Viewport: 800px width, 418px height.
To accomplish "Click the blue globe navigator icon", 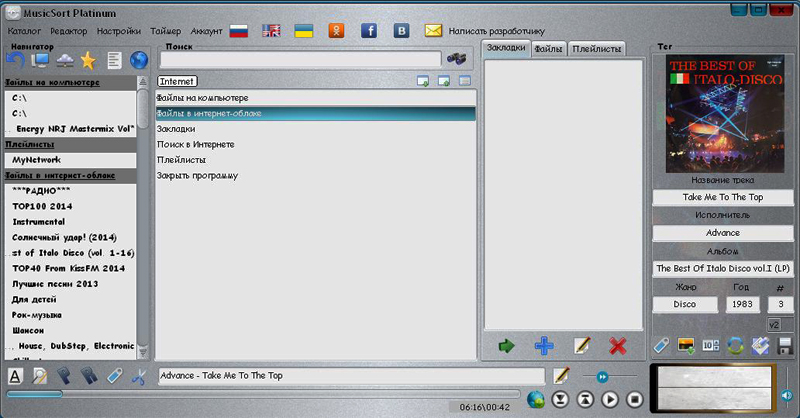I will pyautogui.click(x=139, y=61).
